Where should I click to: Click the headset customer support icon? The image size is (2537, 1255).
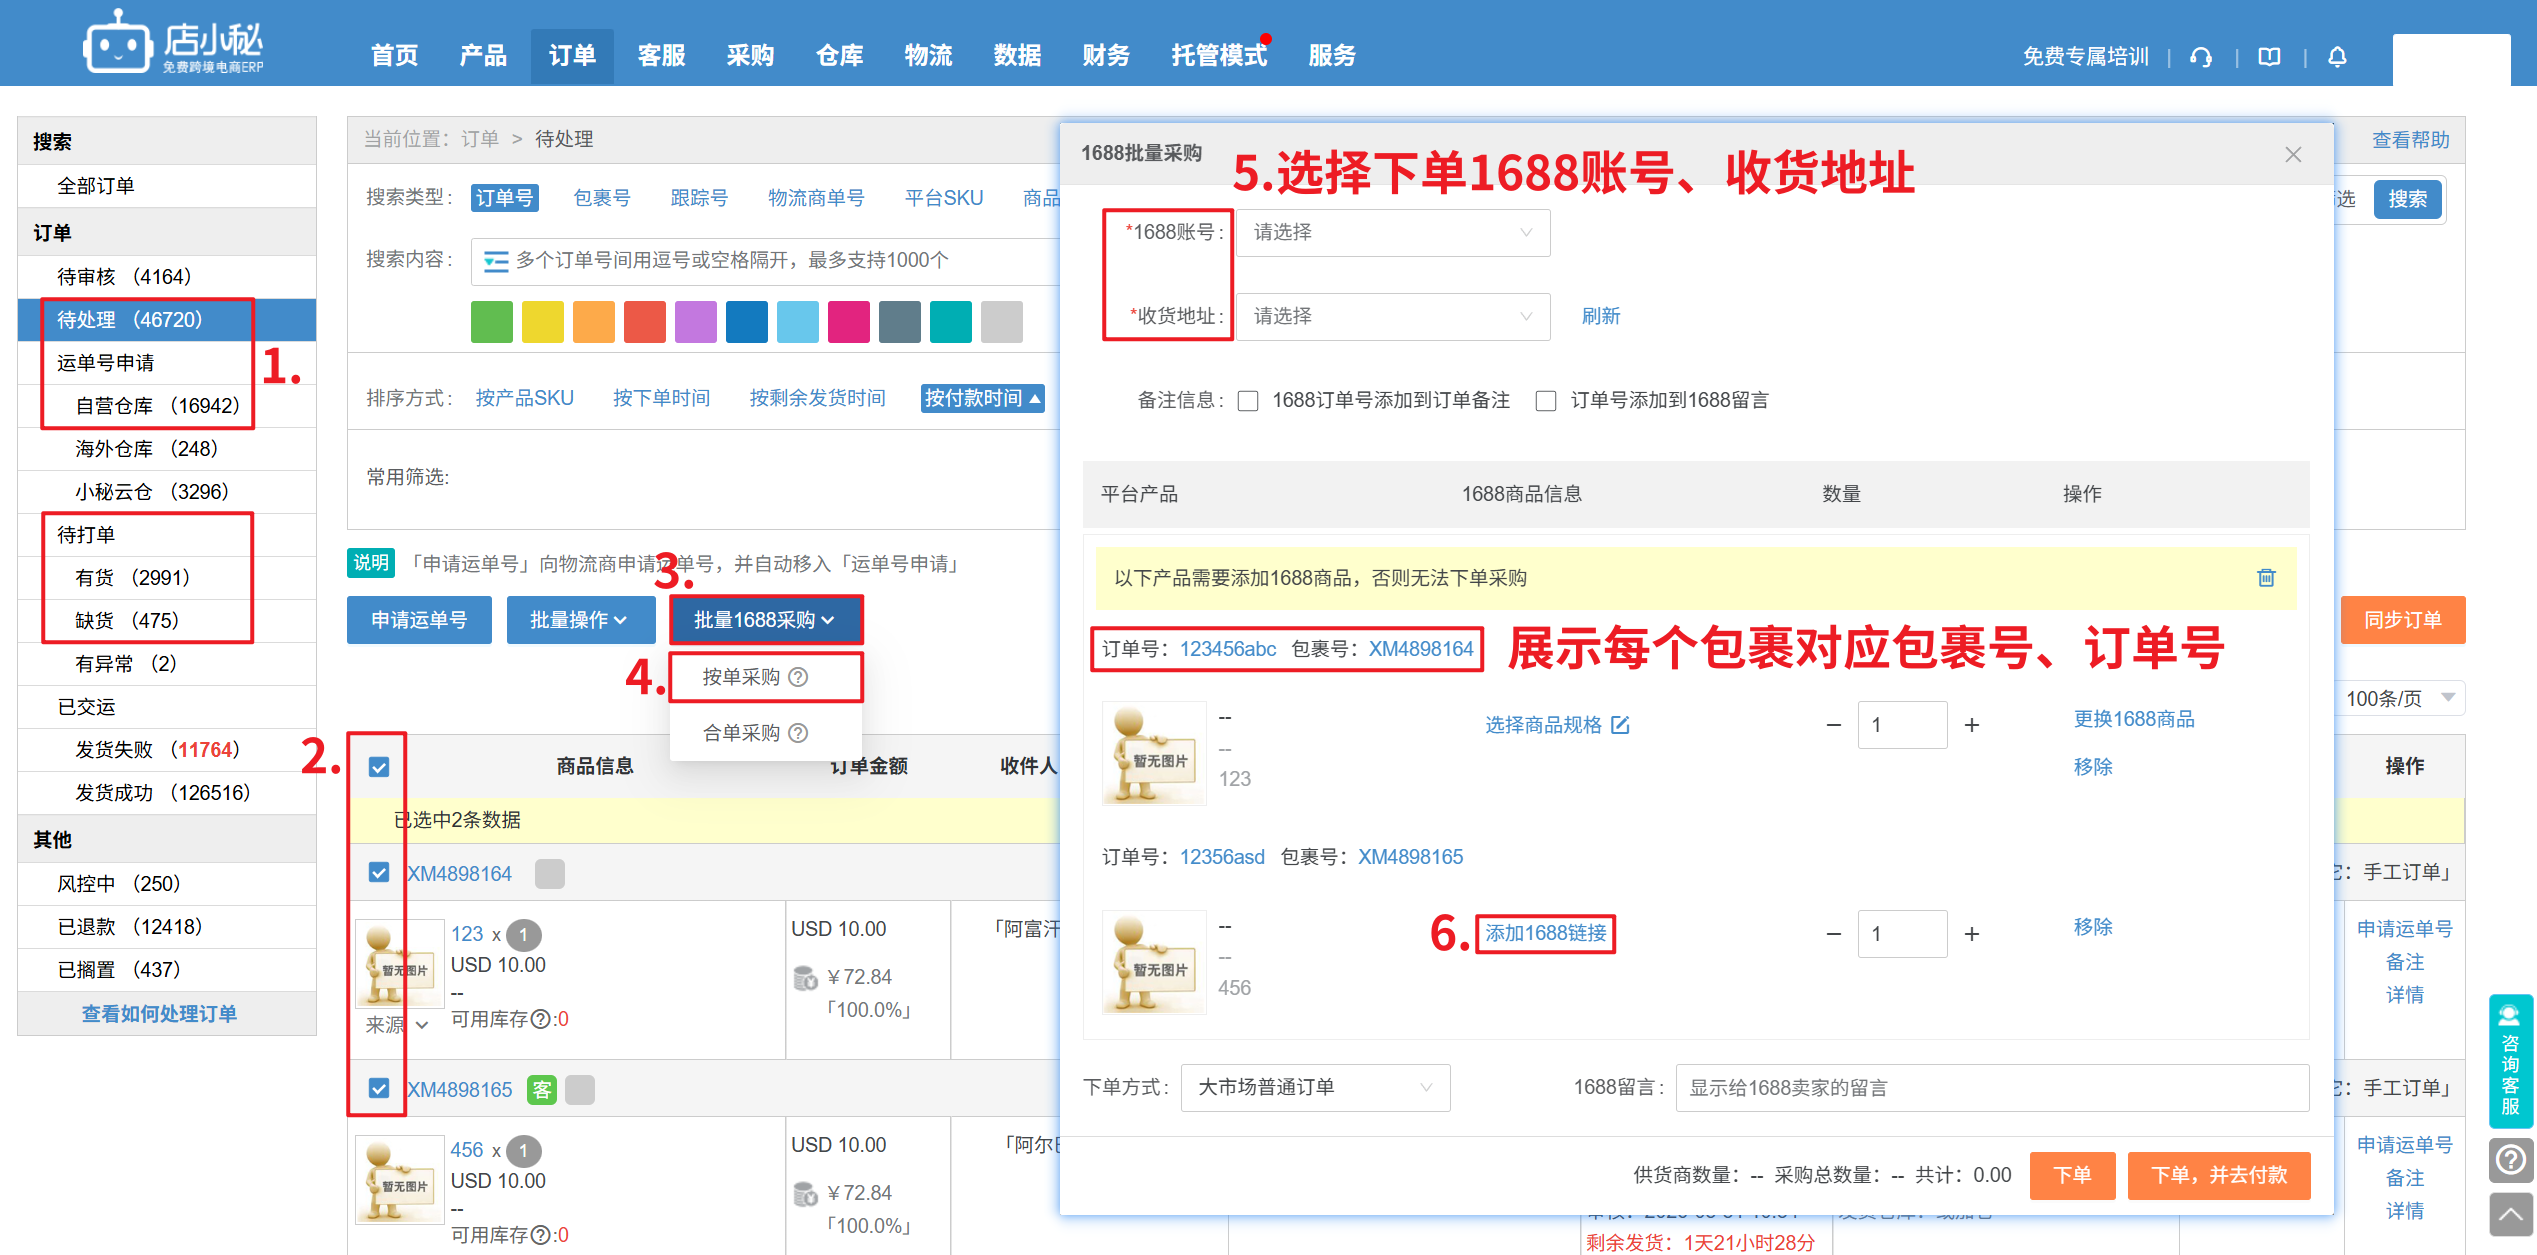[2201, 57]
